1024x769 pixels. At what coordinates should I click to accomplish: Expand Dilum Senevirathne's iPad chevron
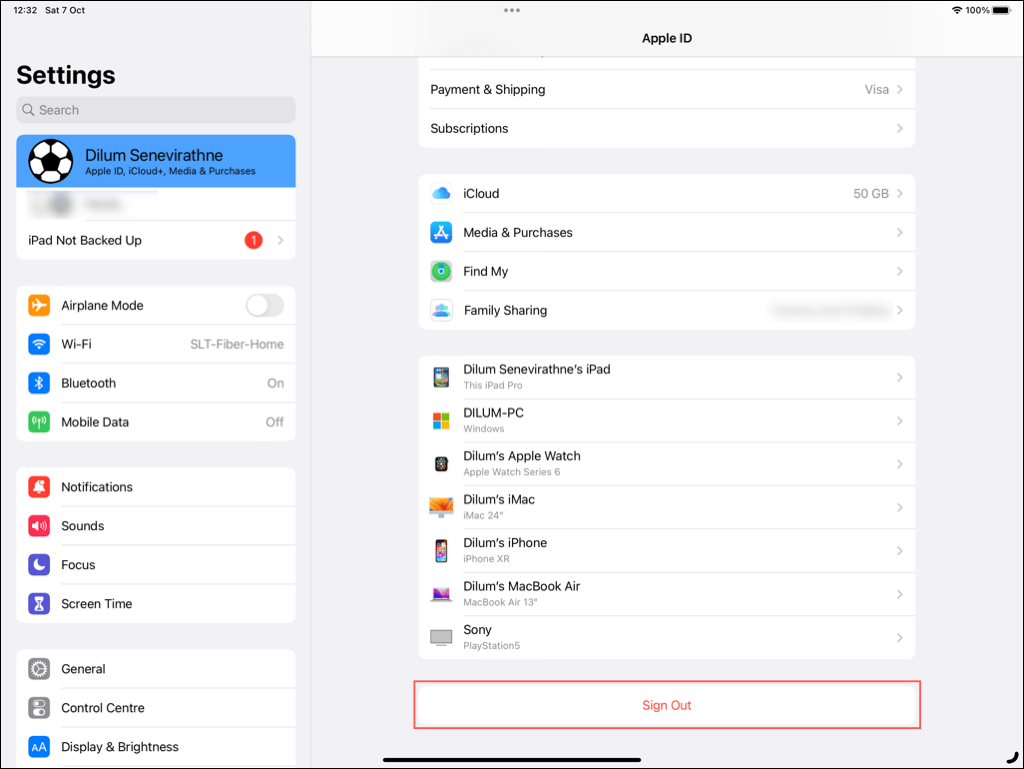click(x=900, y=377)
